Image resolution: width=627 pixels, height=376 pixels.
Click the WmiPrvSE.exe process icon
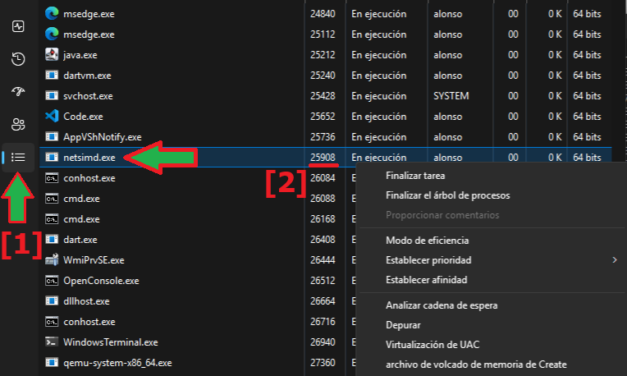[52, 260]
